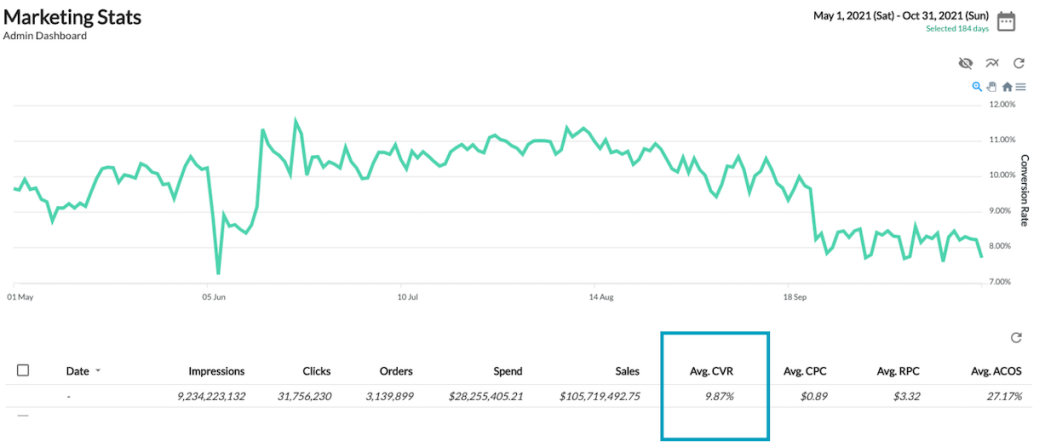1046x448 pixels.
Task: Refresh the table with reload icon
Action: [x=1017, y=339]
